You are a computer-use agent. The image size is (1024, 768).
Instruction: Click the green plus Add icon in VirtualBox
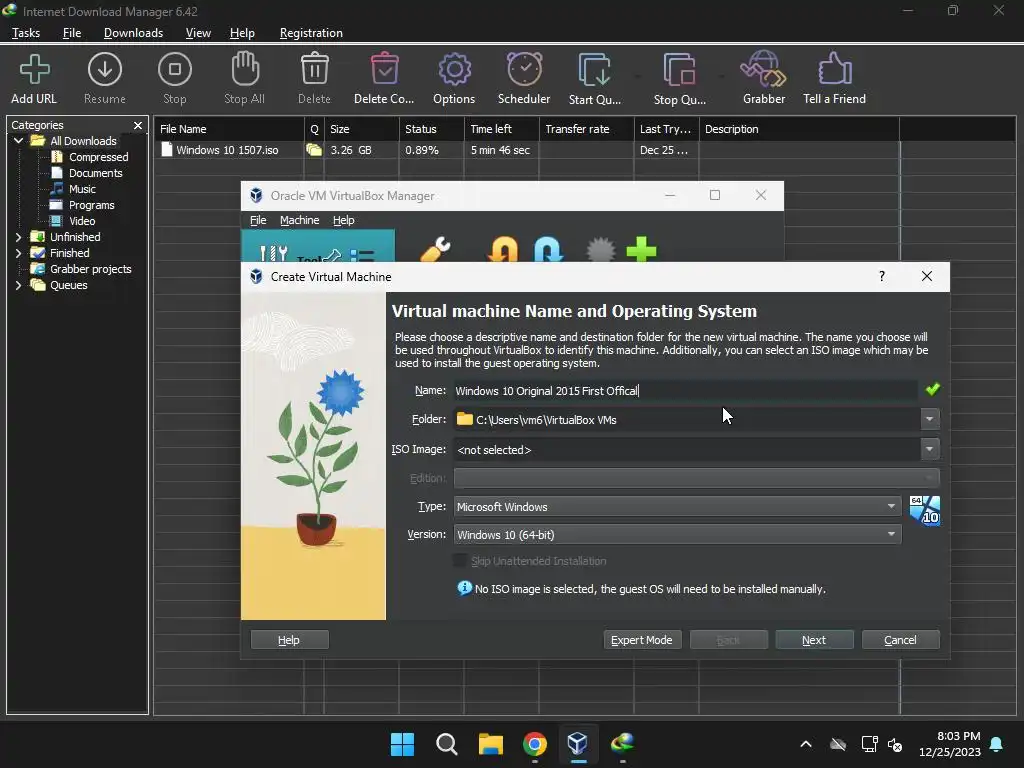point(641,249)
